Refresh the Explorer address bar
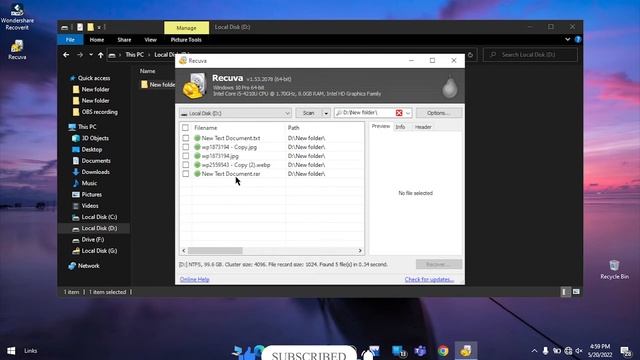Image resolution: width=640 pixels, height=360 pixels. [470, 55]
